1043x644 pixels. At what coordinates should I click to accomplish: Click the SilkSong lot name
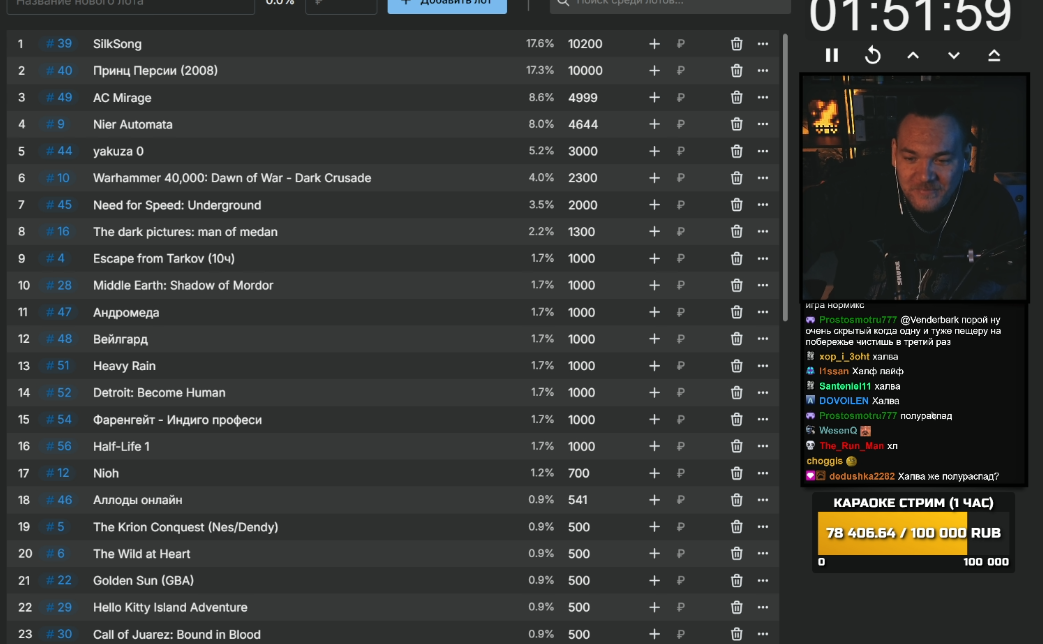click(117, 44)
